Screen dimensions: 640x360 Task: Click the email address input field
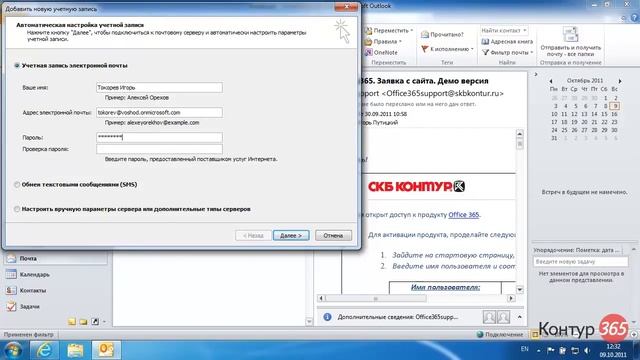coord(159,112)
